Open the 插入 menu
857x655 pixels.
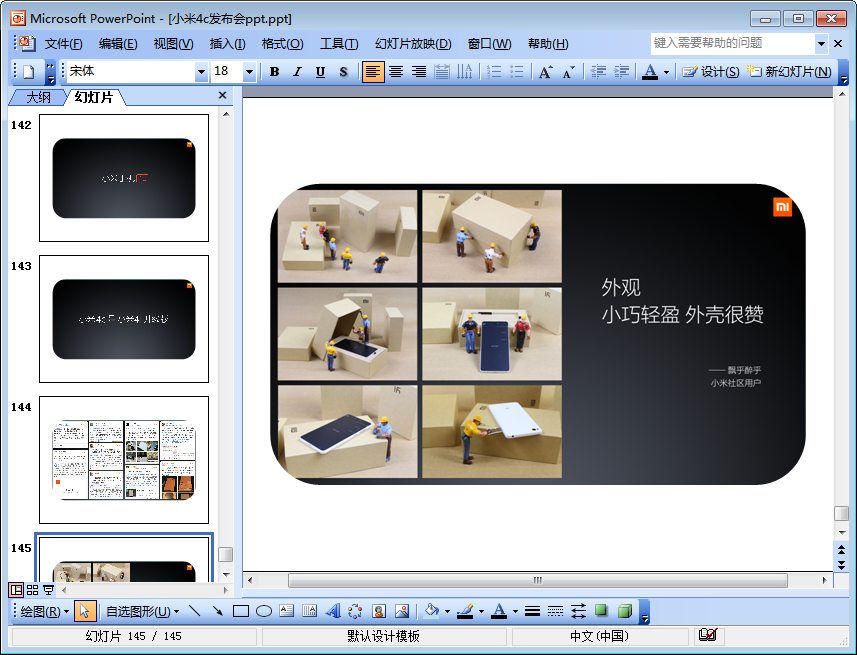coord(227,44)
